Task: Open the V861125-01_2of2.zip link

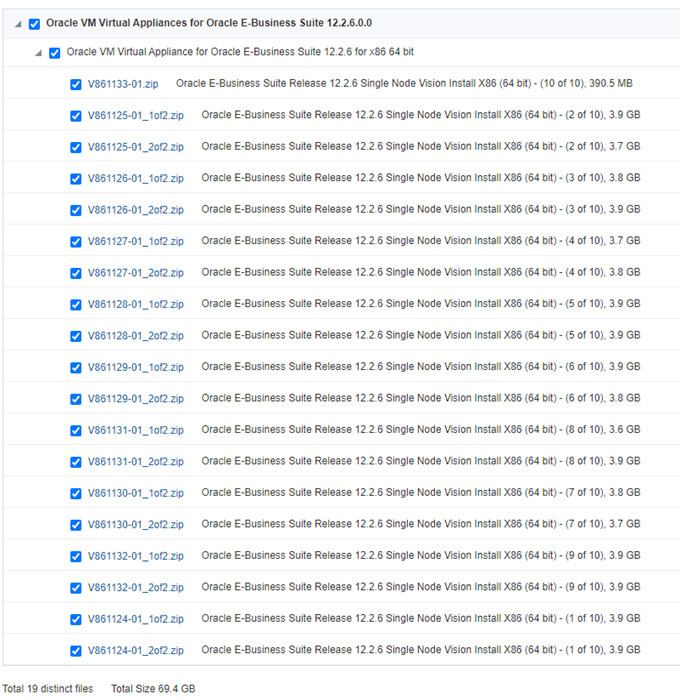Action: (135, 147)
